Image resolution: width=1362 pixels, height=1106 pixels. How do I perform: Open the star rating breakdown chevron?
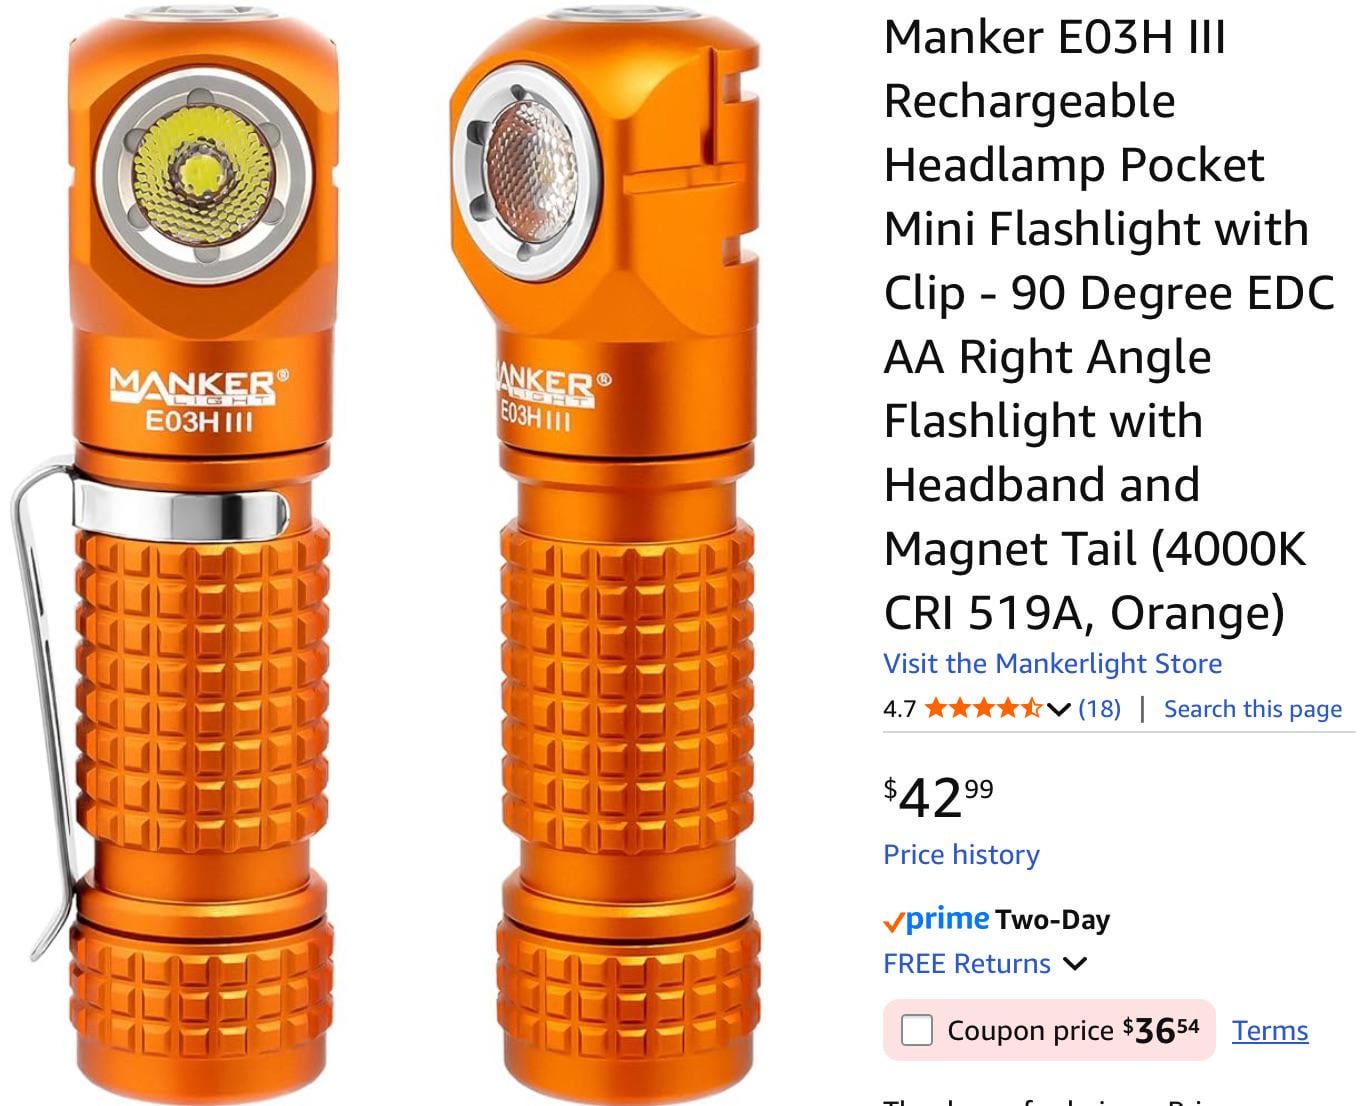tap(1058, 710)
